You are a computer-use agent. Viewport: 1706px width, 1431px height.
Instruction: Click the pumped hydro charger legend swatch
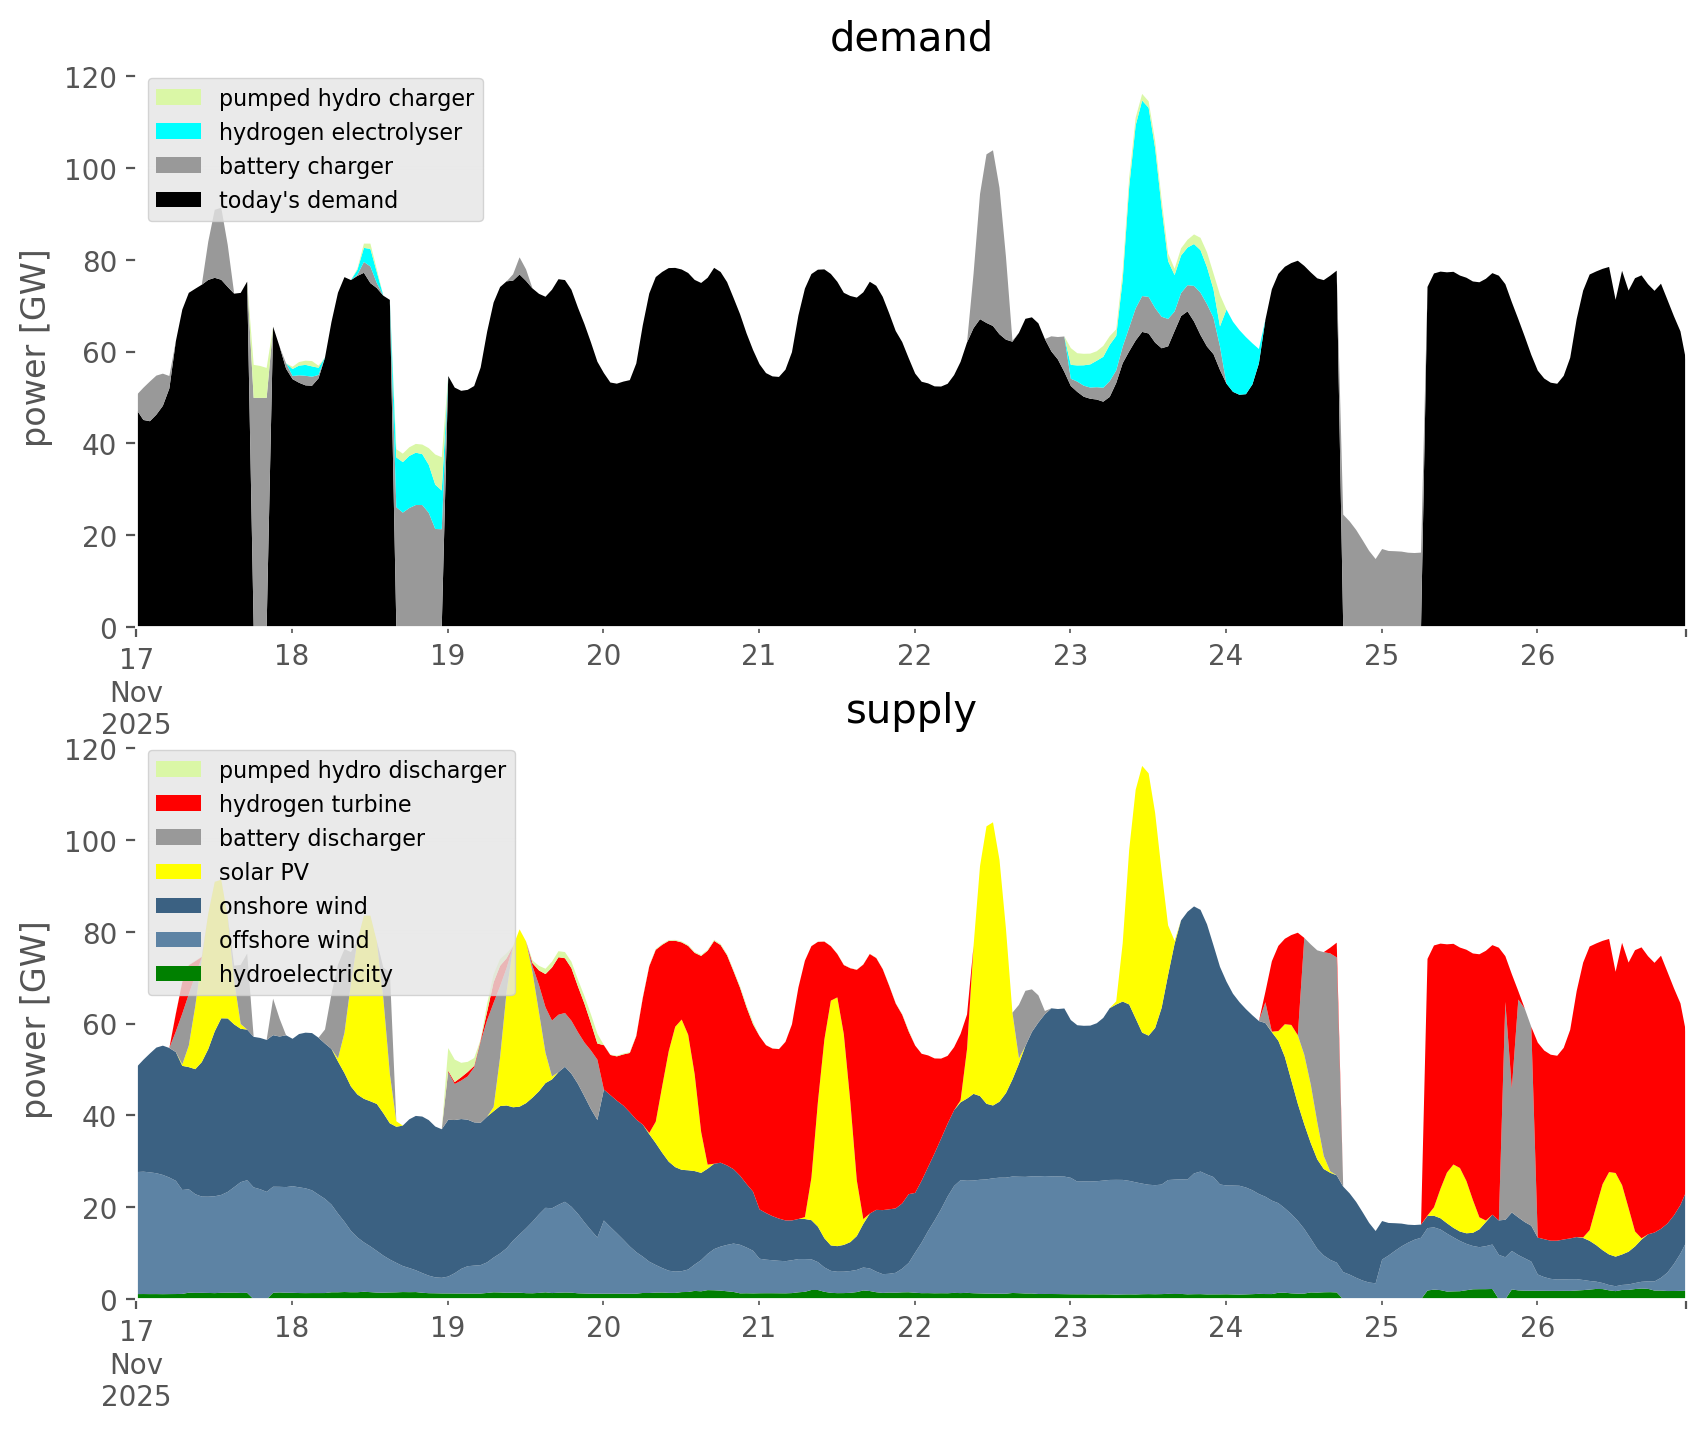pos(179,98)
